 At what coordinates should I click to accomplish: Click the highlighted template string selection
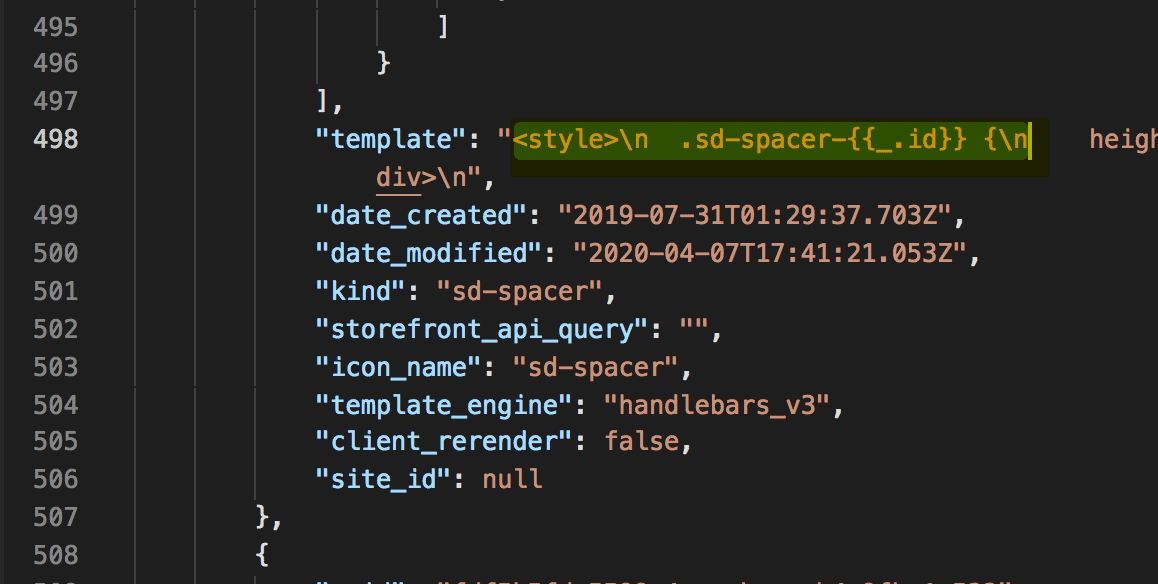point(770,139)
